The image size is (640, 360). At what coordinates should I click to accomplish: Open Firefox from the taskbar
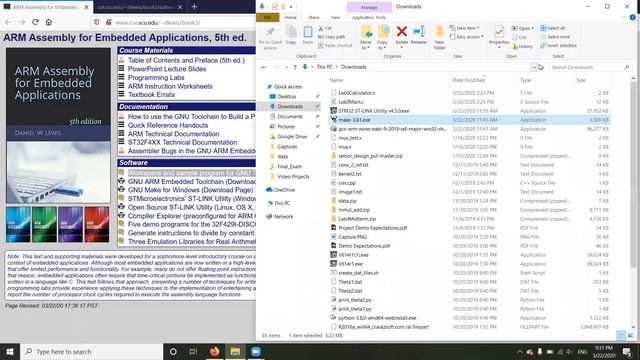pyautogui.click(x=214, y=351)
